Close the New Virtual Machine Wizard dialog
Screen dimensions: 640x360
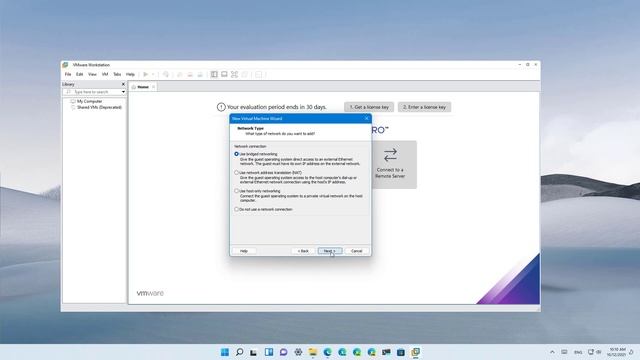click(x=366, y=118)
